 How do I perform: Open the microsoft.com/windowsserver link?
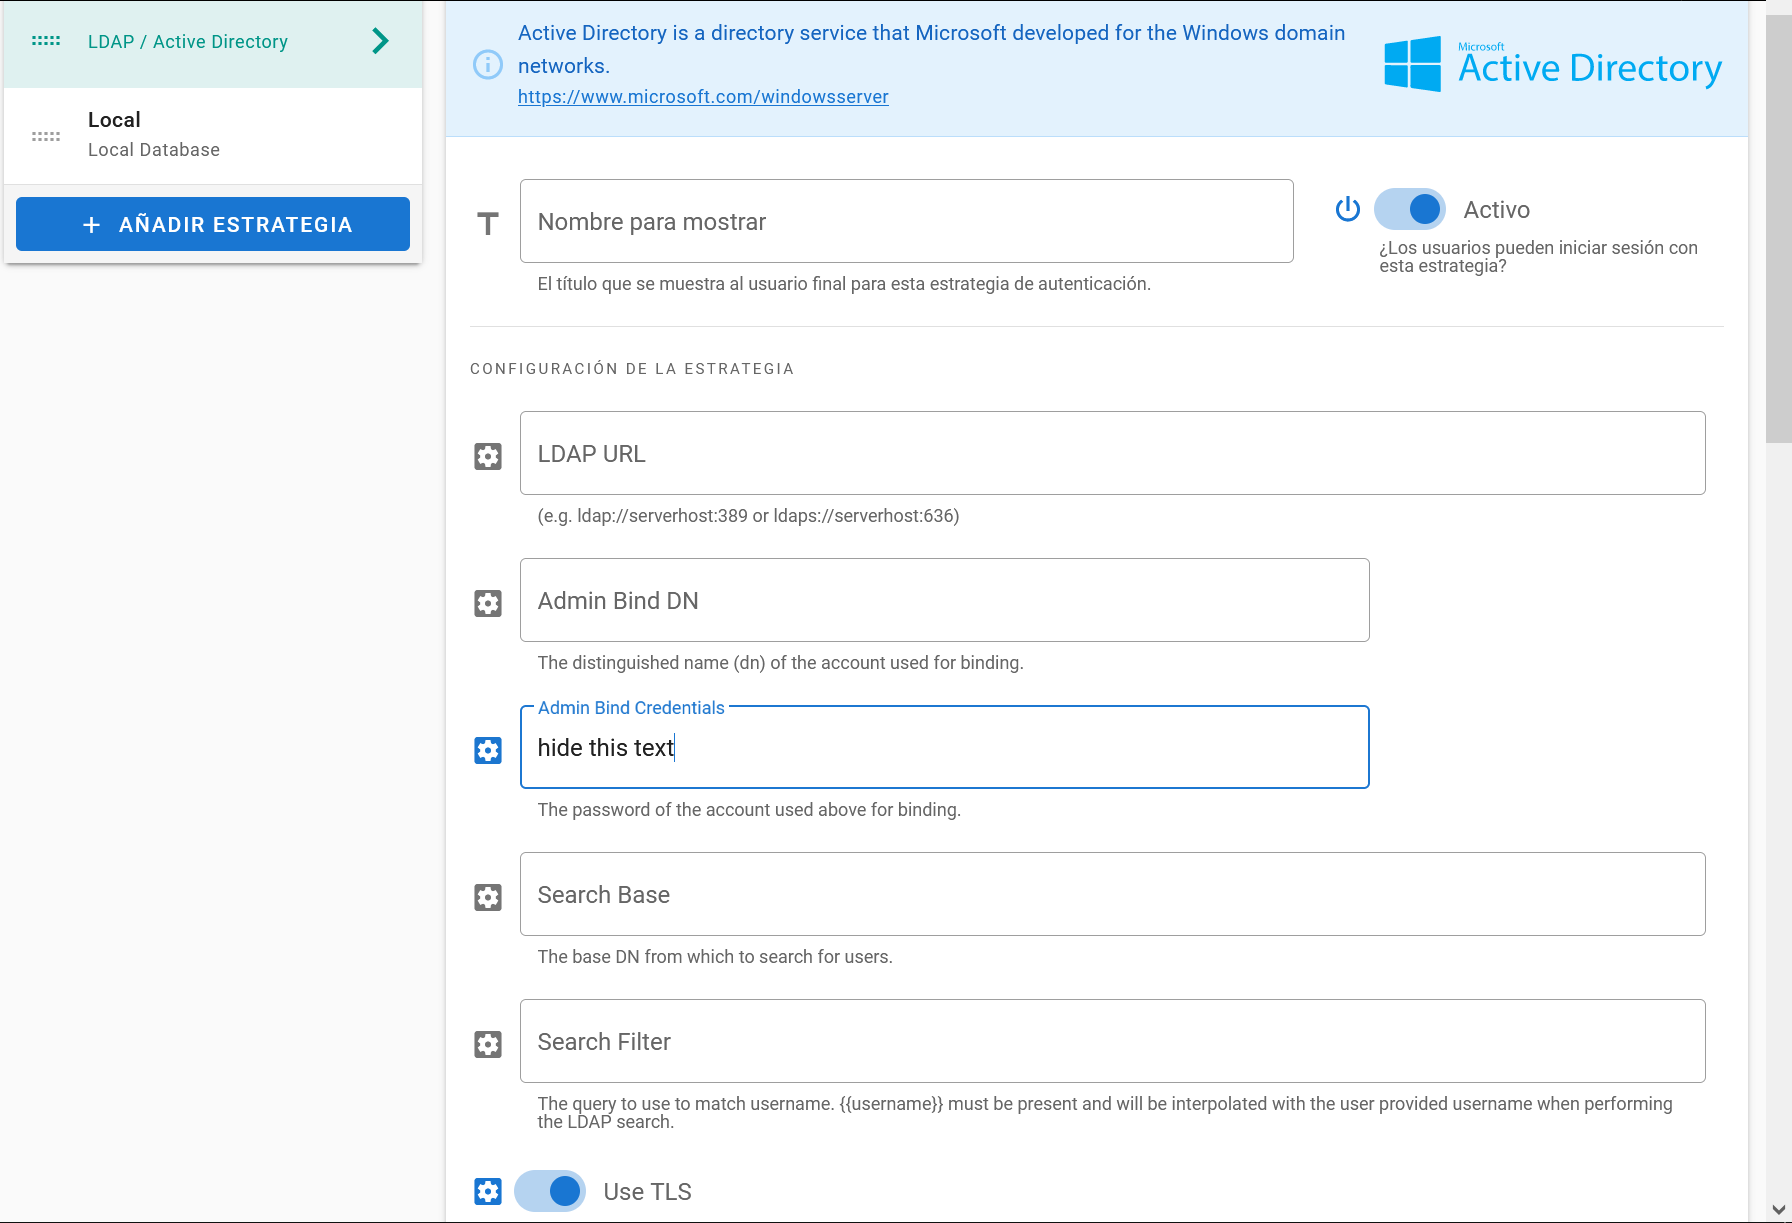(703, 97)
